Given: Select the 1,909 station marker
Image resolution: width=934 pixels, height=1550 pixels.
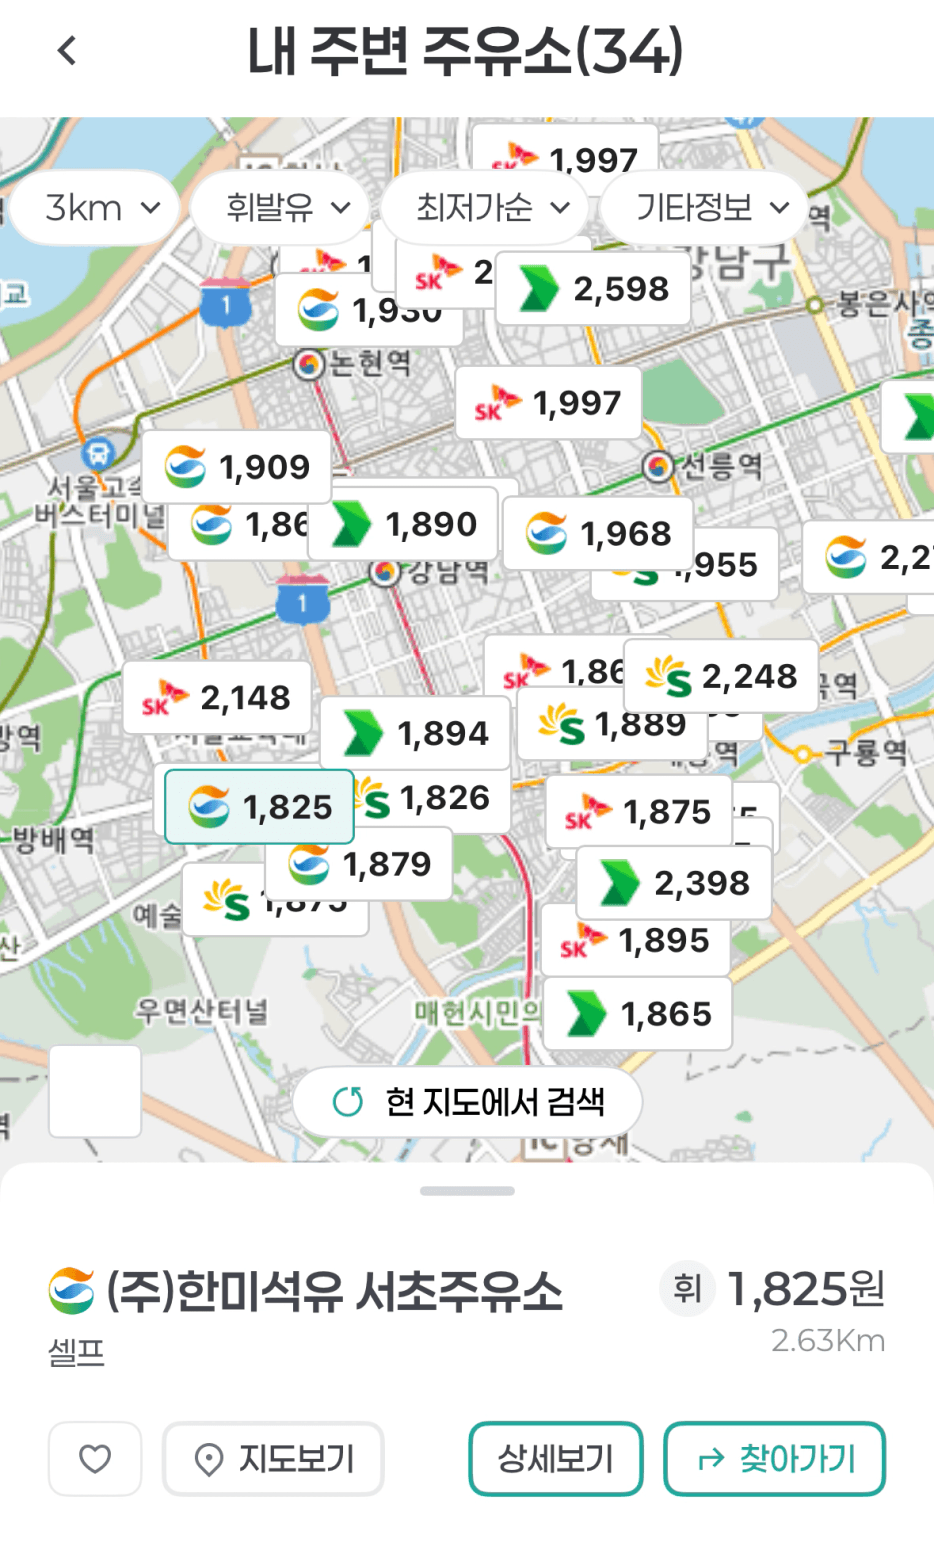Looking at the screenshot, I should point(236,467).
